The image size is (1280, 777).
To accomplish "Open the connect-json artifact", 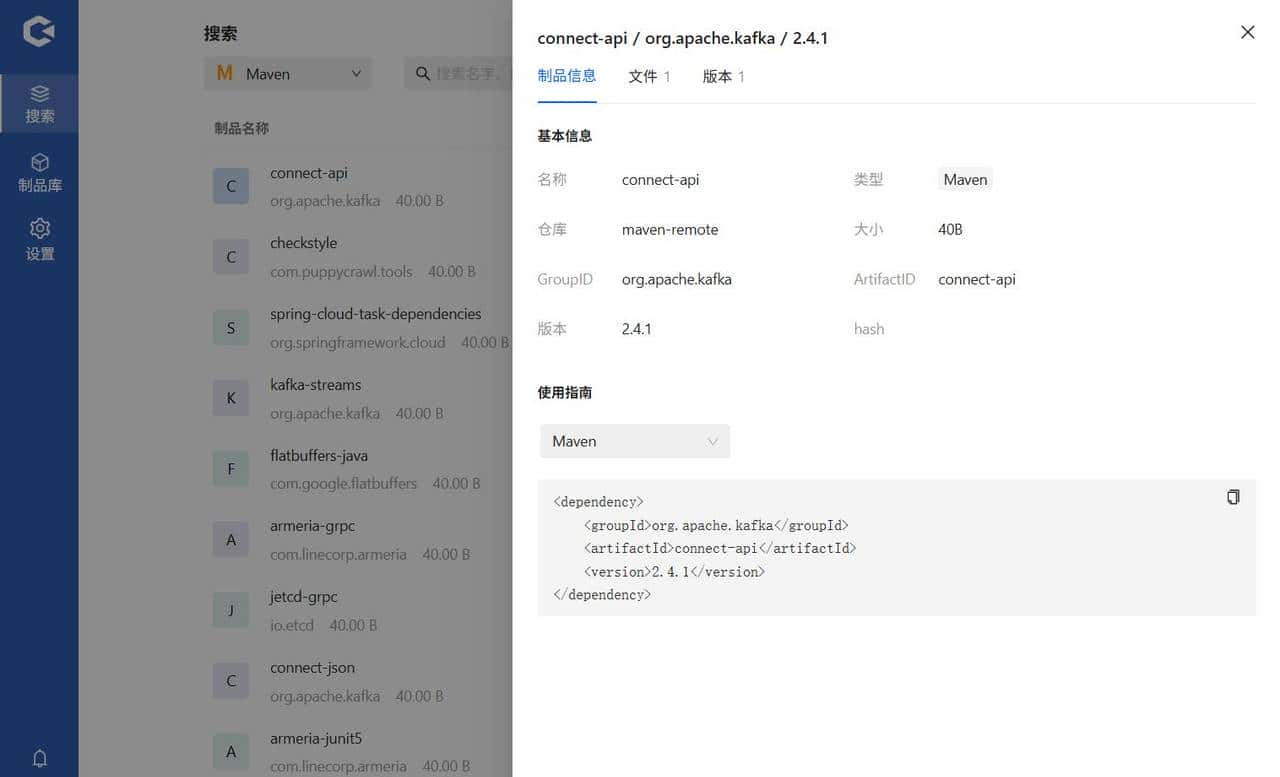I will (313, 668).
